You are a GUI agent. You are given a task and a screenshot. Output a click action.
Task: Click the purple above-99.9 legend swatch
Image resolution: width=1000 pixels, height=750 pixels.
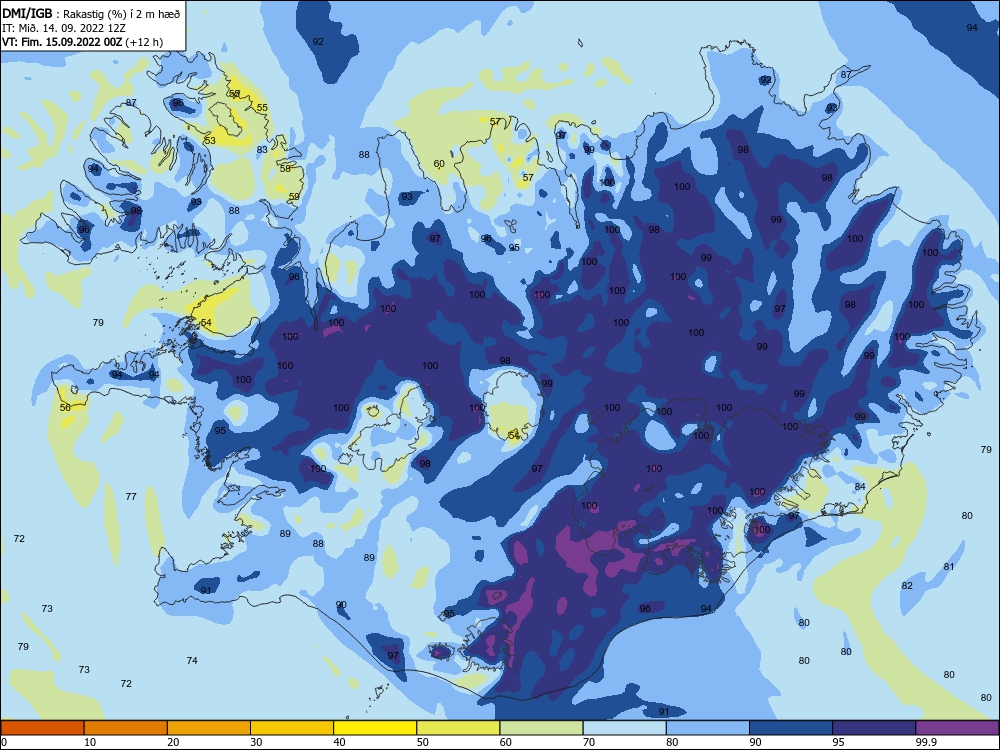(957, 728)
